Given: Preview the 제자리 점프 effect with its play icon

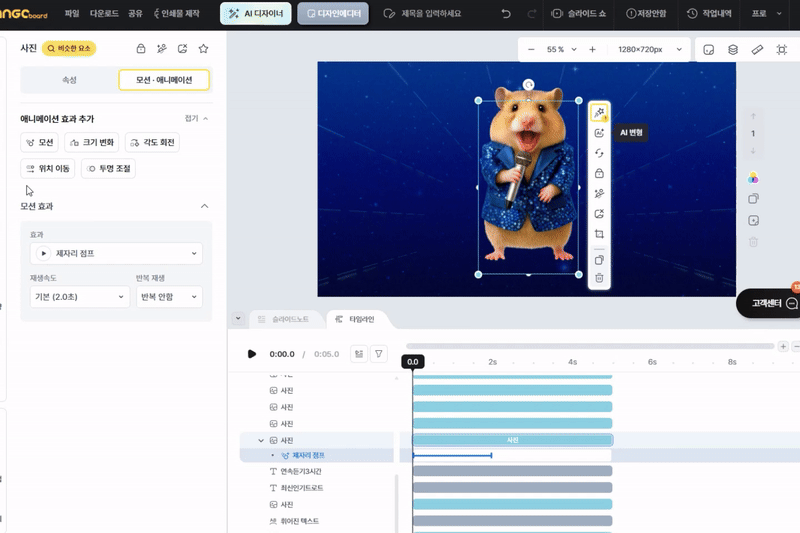Looking at the screenshot, I should pyautogui.click(x=43, y=254).
